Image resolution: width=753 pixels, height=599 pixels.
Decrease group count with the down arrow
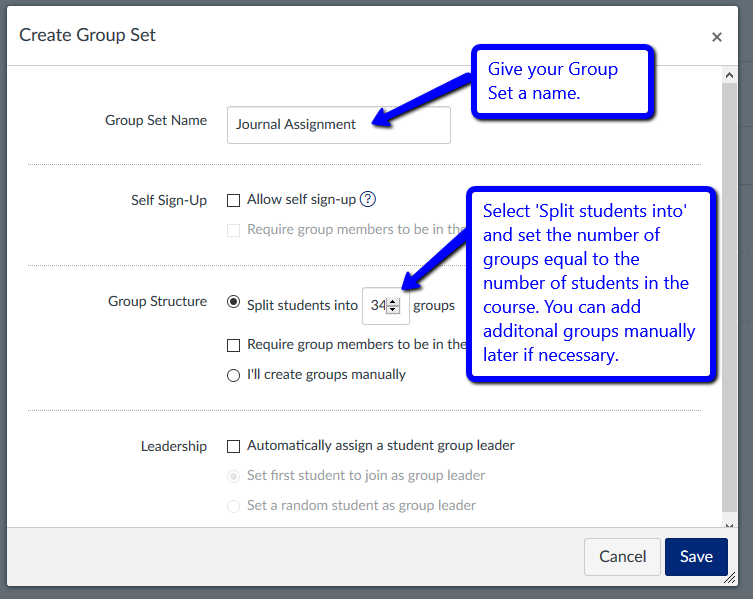coord(393,311)
